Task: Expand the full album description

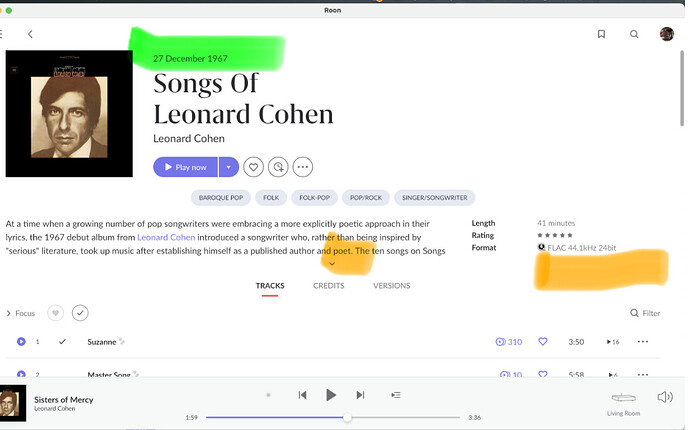Action: (x=332, y=264)
